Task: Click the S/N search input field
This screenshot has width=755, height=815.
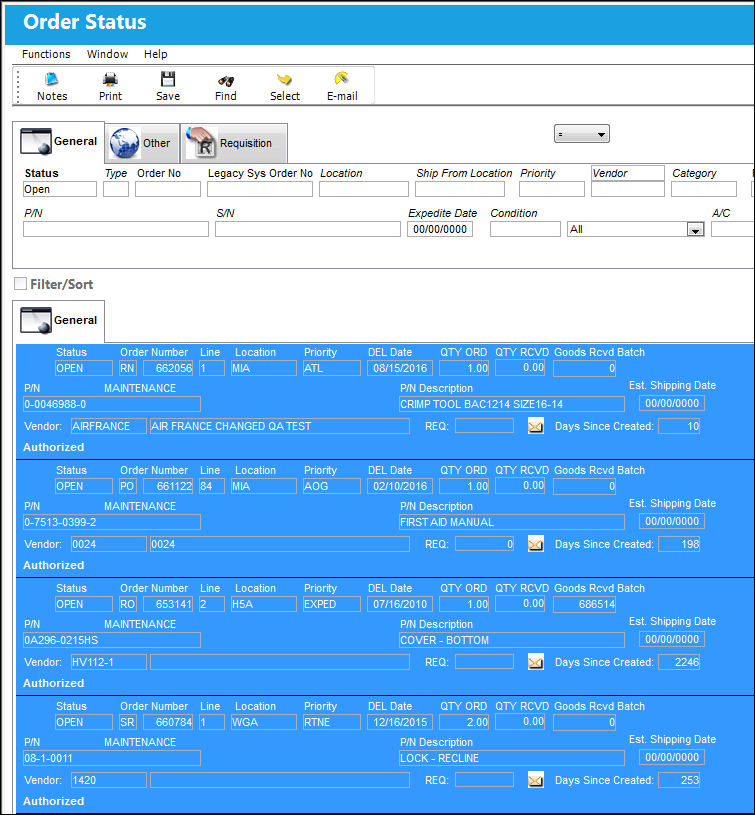Action: click(x=308, y=229)
